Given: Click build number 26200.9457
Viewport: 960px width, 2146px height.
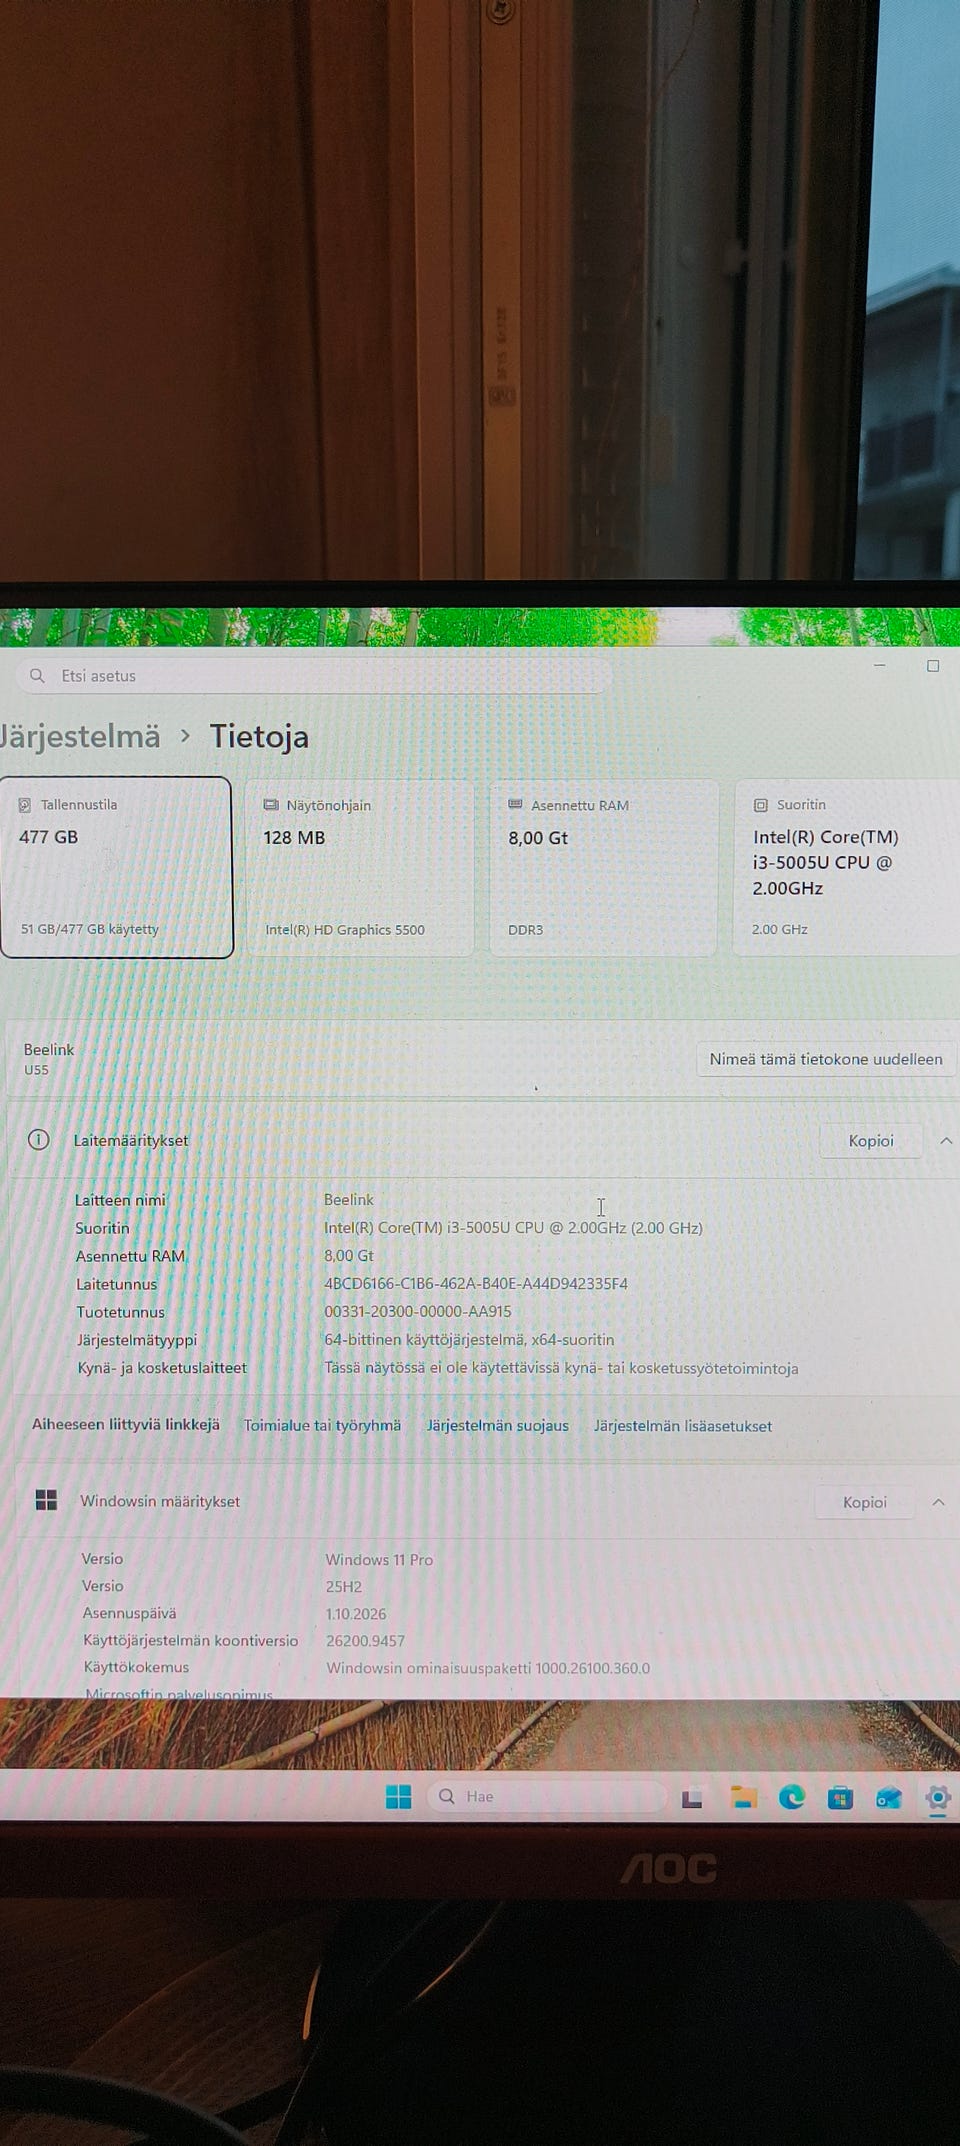Looking at the screenshot, I should [x=366, y=1641].
